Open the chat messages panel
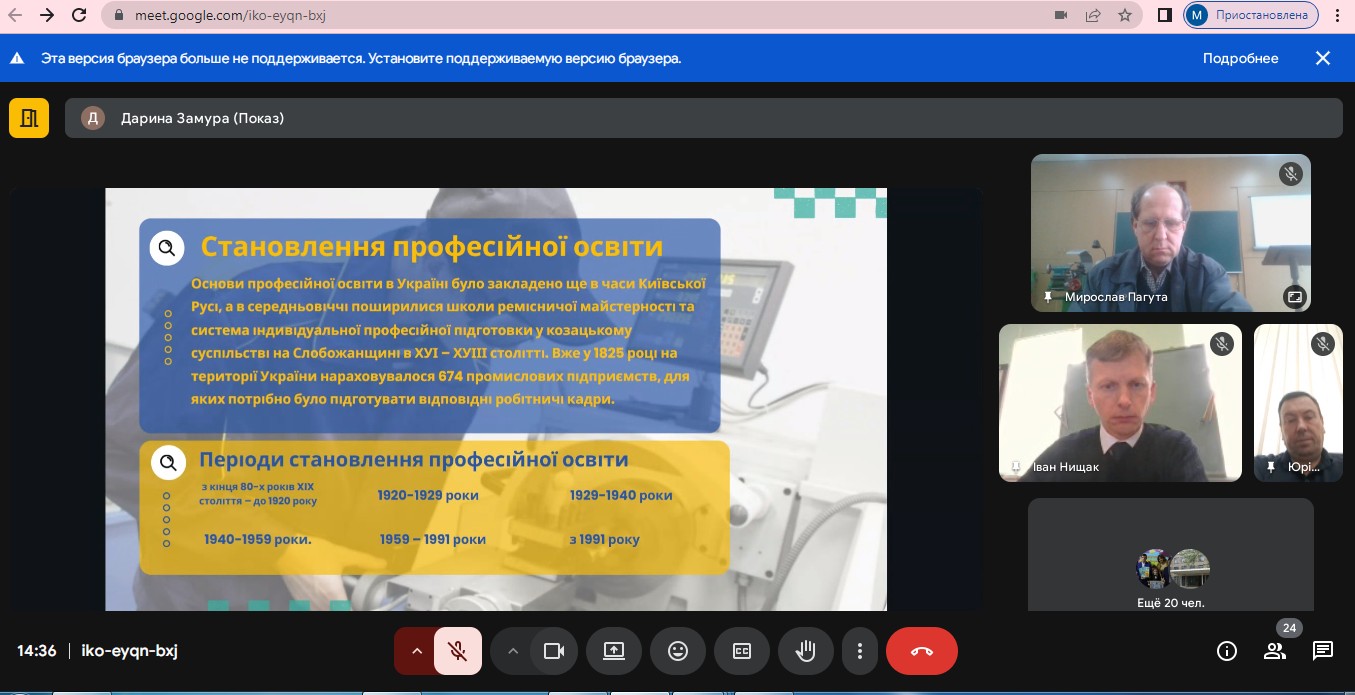This screenshot has height=695, width=1355. tap(1323, 651)
